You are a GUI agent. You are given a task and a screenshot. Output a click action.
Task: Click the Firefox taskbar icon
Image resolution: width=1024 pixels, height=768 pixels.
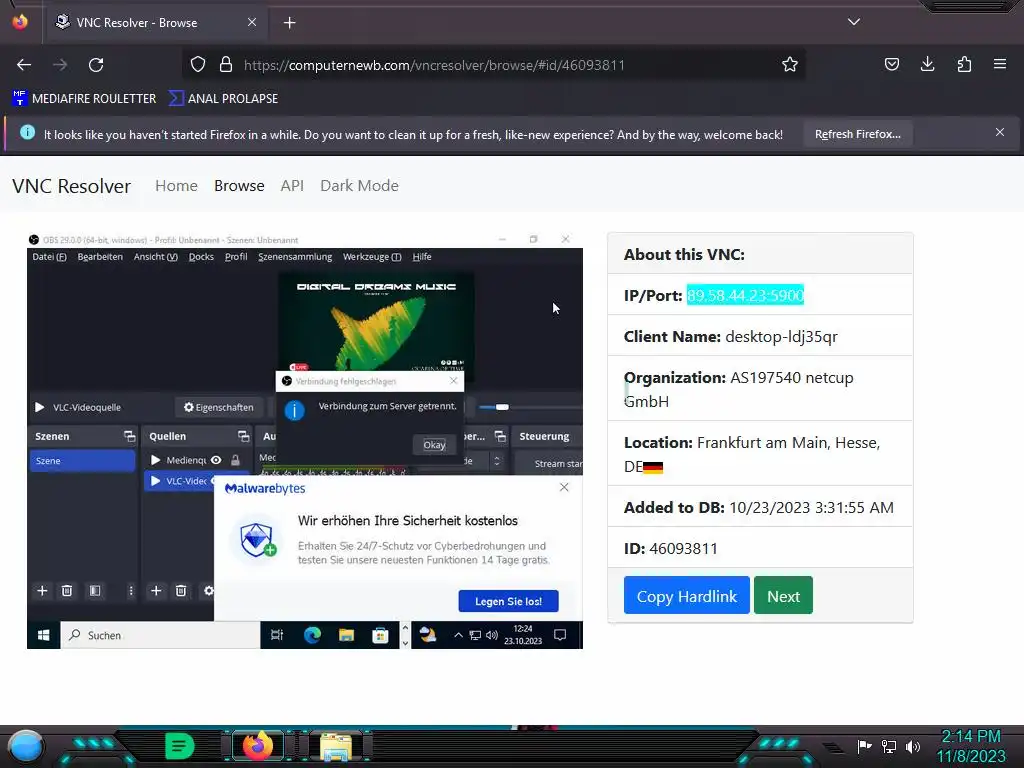click(257, 746)
